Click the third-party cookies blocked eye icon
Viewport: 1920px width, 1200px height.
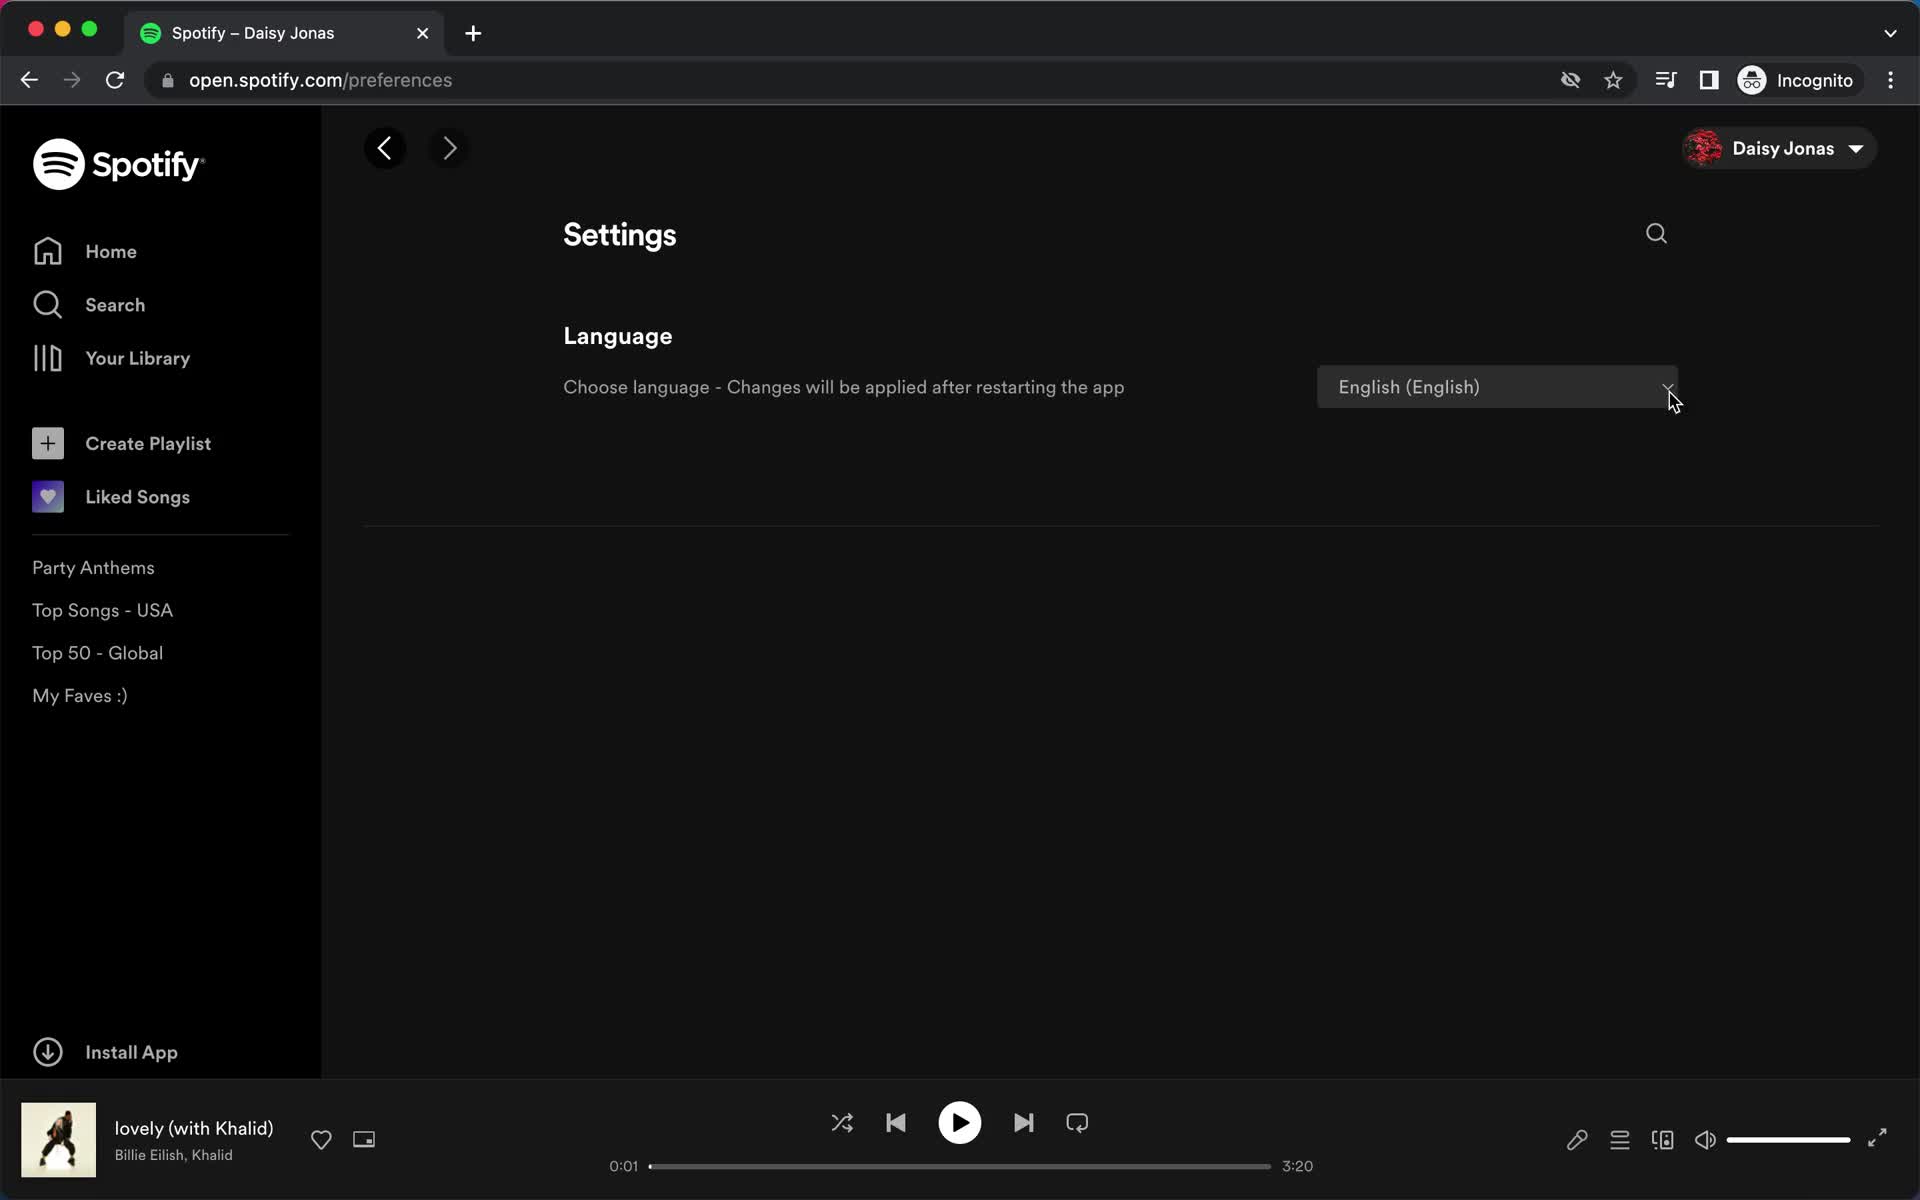[1570, 80]
